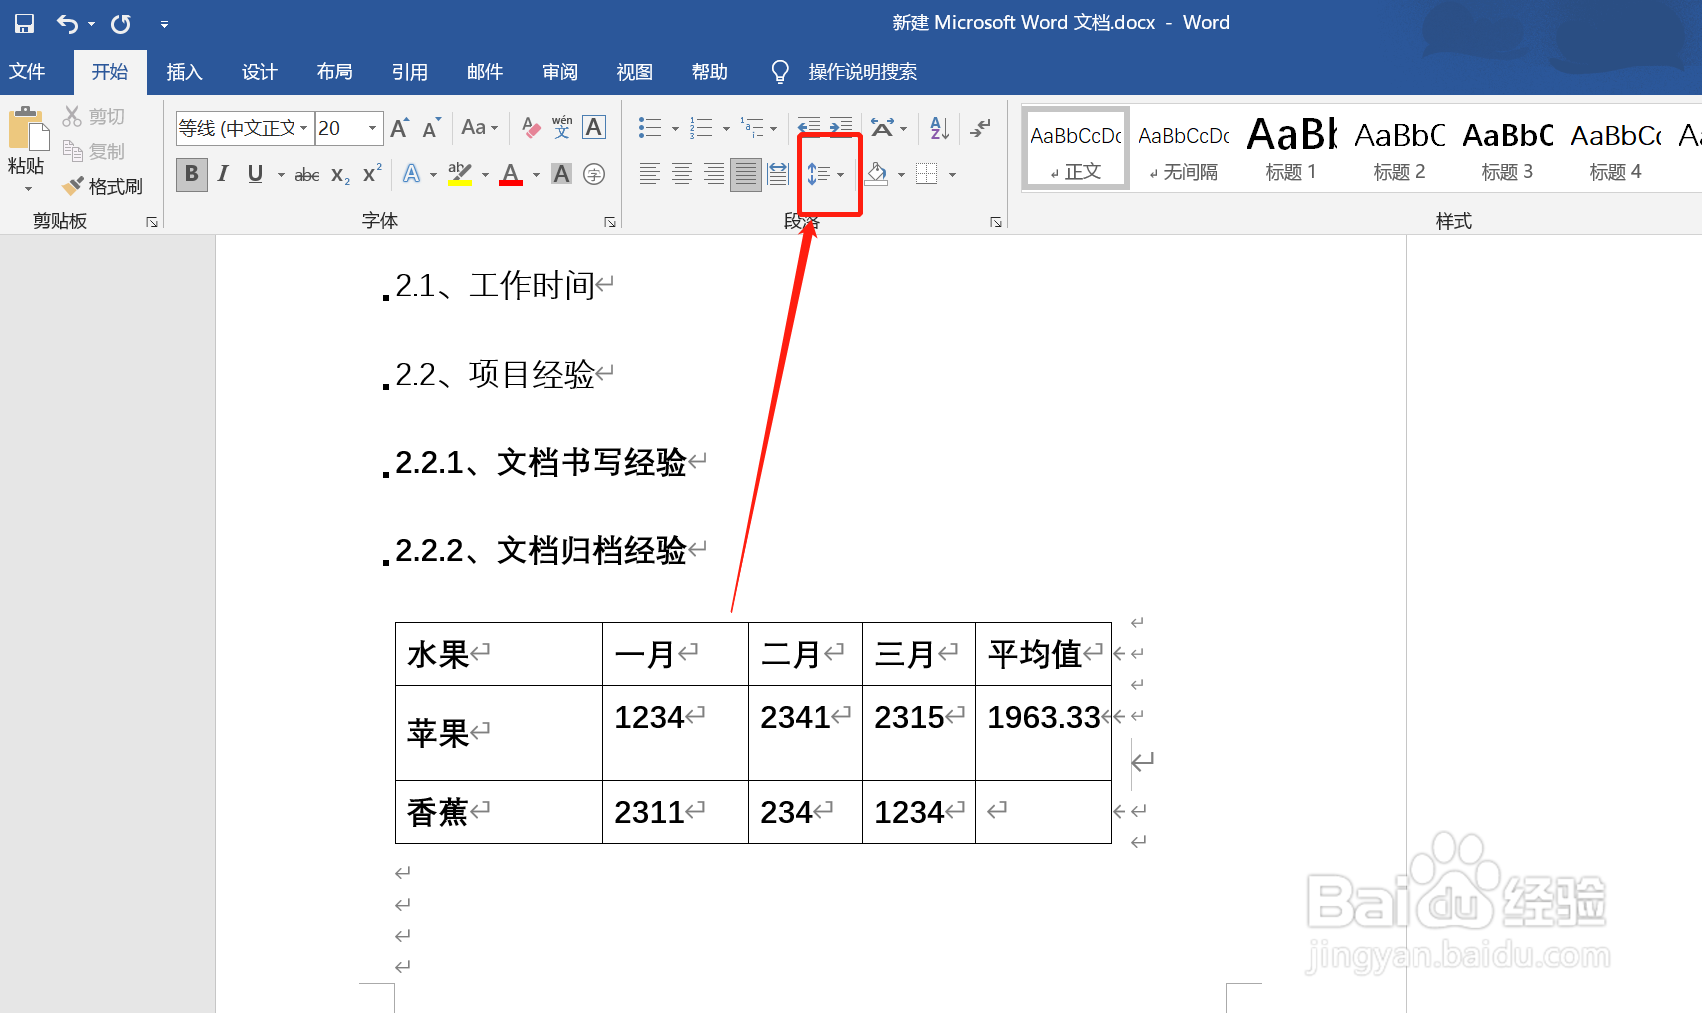Image resolution: width=1702 pixels, height=1013 pixels.
Task: Apply the 标题 1 style
Action: click(x=1291, y=149)
